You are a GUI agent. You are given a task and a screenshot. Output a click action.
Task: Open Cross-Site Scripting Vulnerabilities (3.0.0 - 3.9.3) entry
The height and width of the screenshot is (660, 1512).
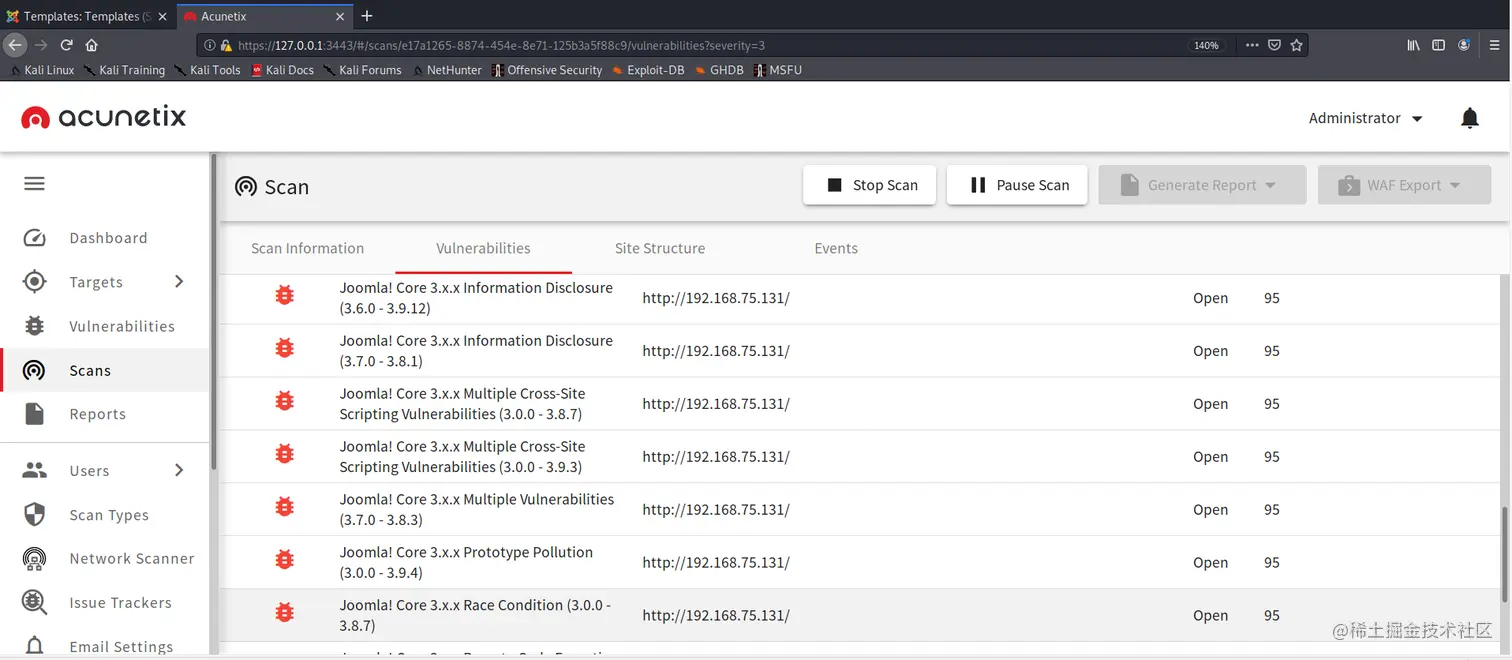tap(462, 456)
